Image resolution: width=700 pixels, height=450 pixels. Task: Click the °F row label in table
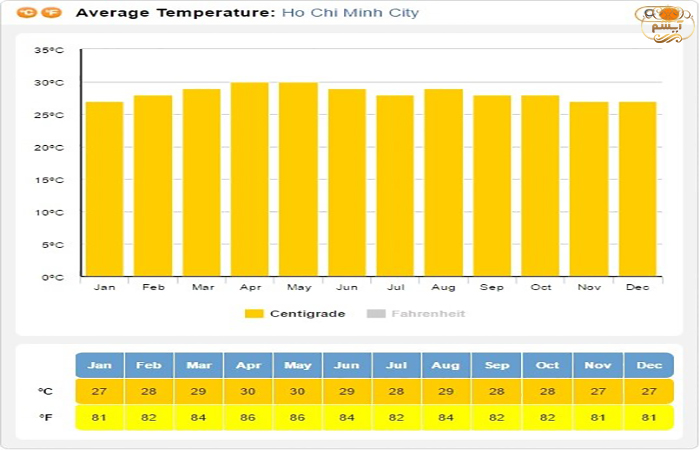point(46,417)
